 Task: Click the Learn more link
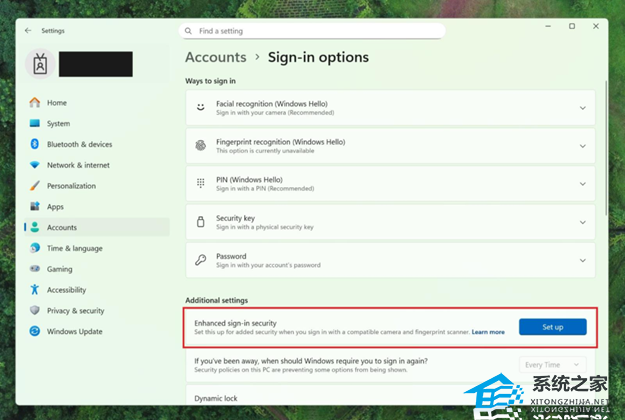(488, 332)
